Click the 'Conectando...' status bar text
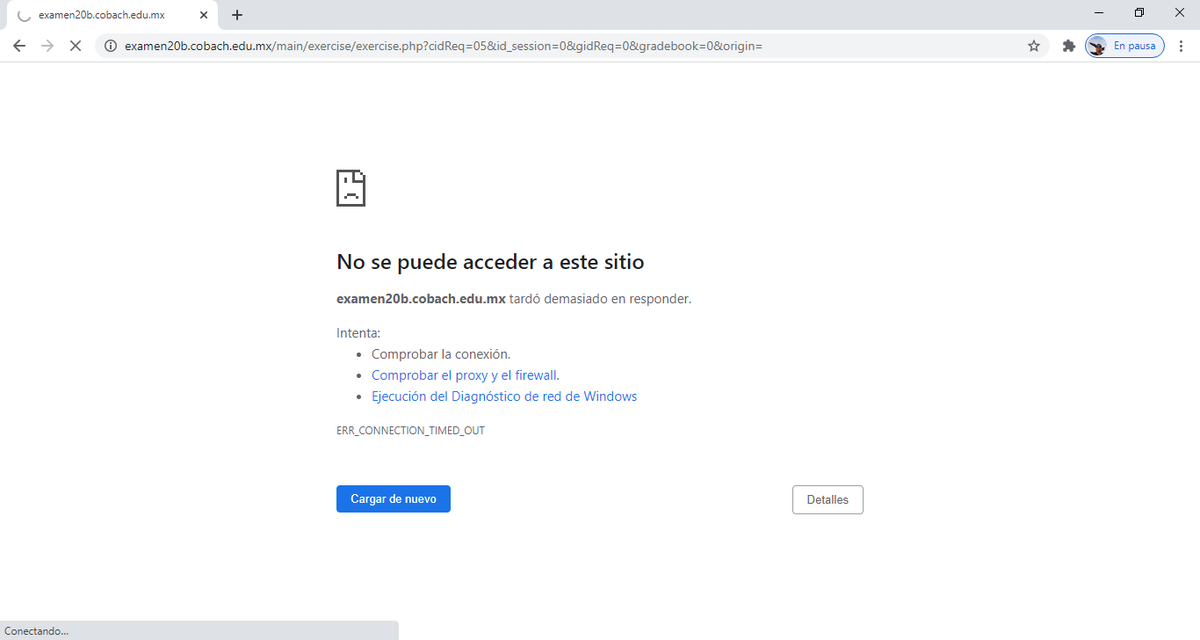This screenshot has height=640, width=1200. pos(37,631)
